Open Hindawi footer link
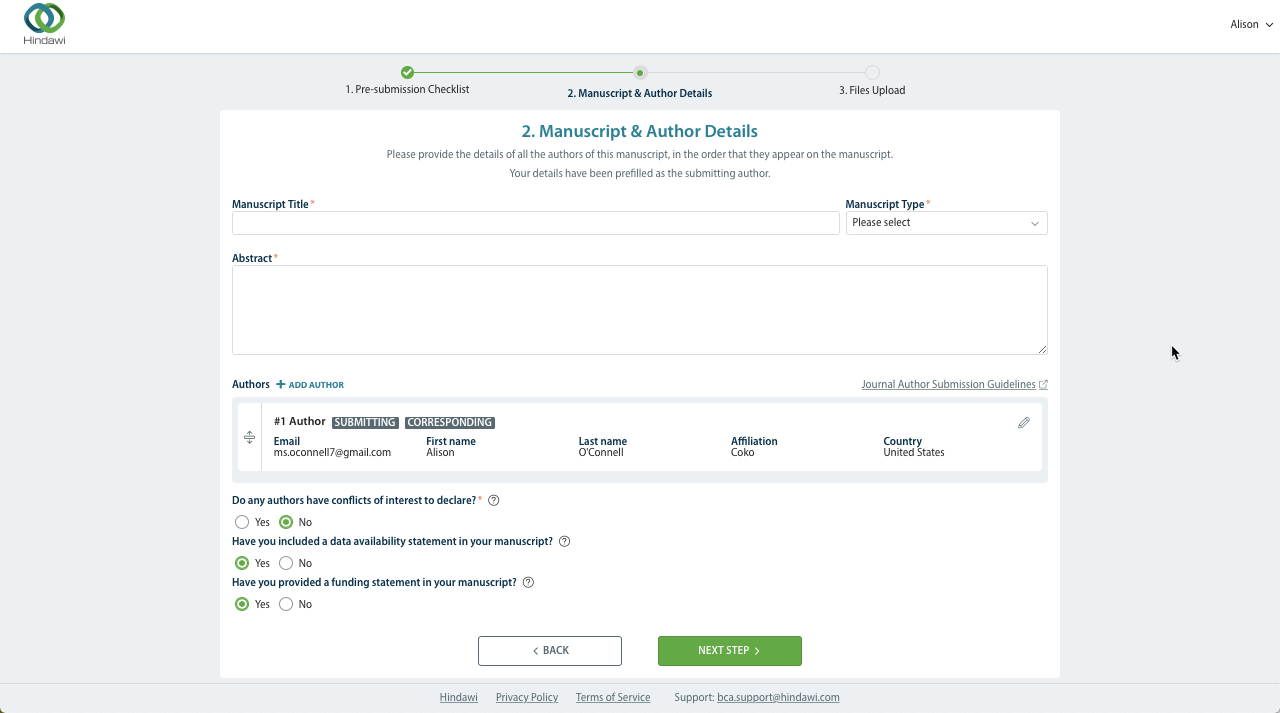 point(458,697)
